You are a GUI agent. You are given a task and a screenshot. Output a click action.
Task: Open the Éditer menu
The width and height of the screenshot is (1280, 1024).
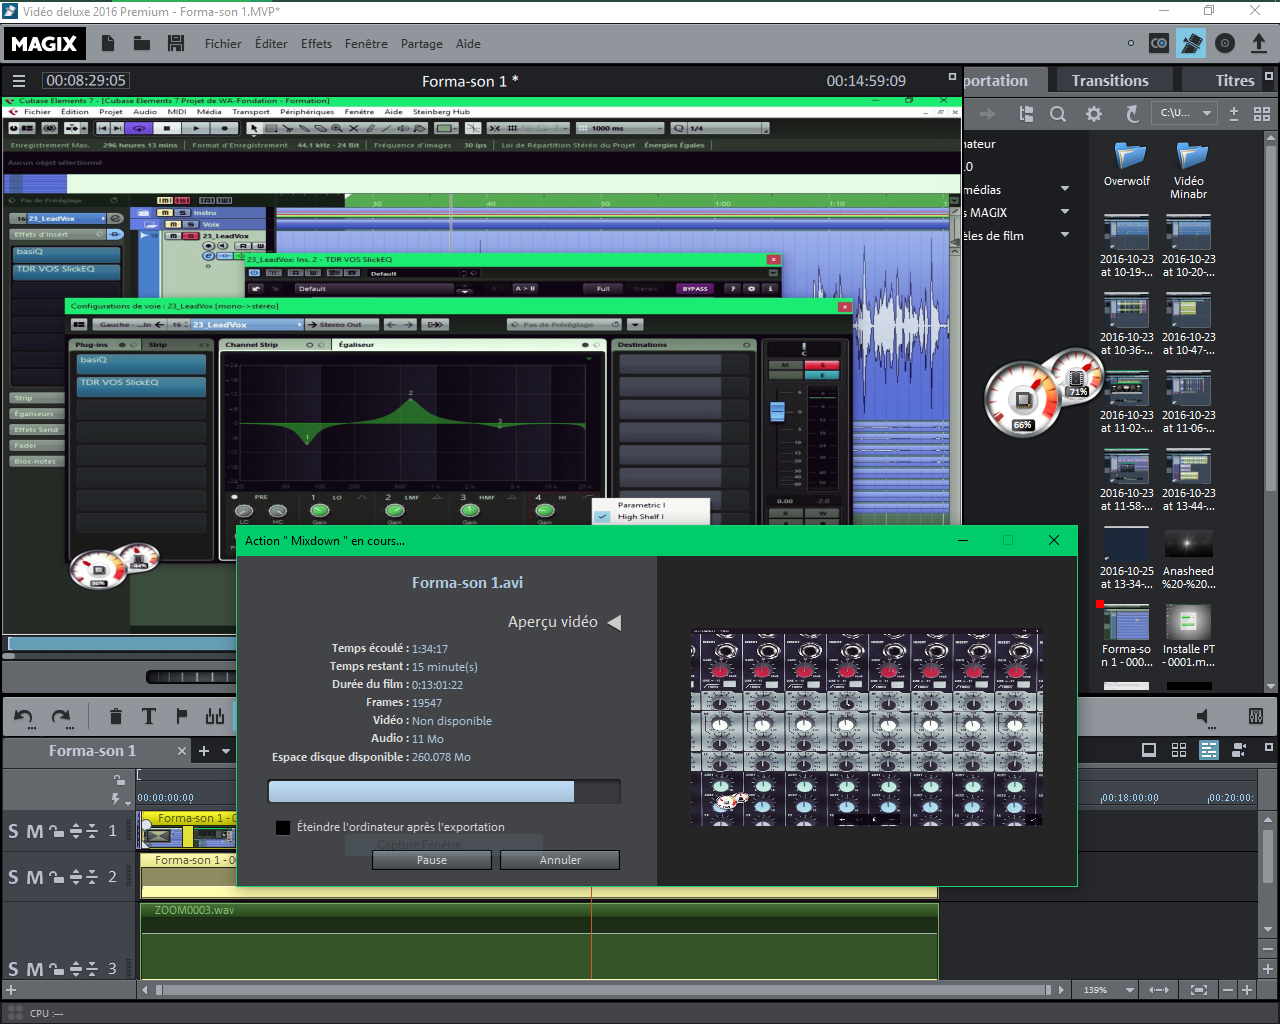(x=271, y=44)
